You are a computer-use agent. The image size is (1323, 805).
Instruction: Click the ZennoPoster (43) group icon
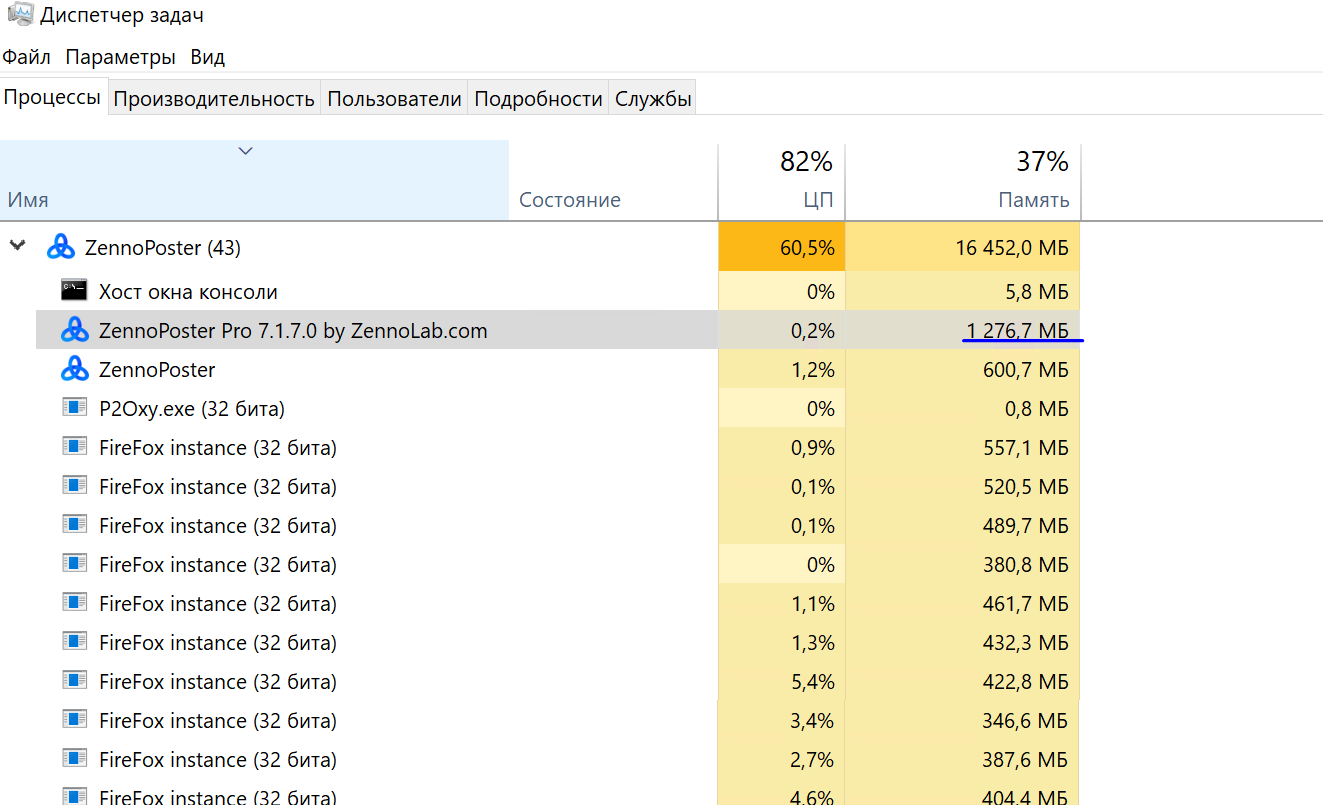click(x=61, y=248)
